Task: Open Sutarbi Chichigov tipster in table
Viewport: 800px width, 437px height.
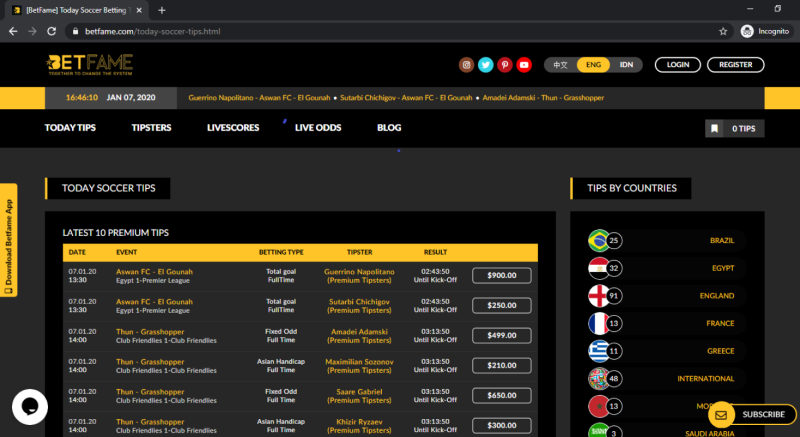Action: [359, 302]
